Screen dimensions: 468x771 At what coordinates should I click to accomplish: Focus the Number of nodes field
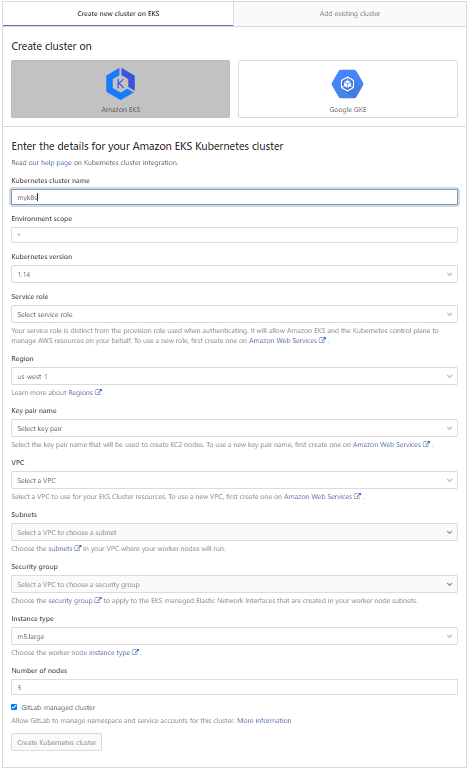234,687
